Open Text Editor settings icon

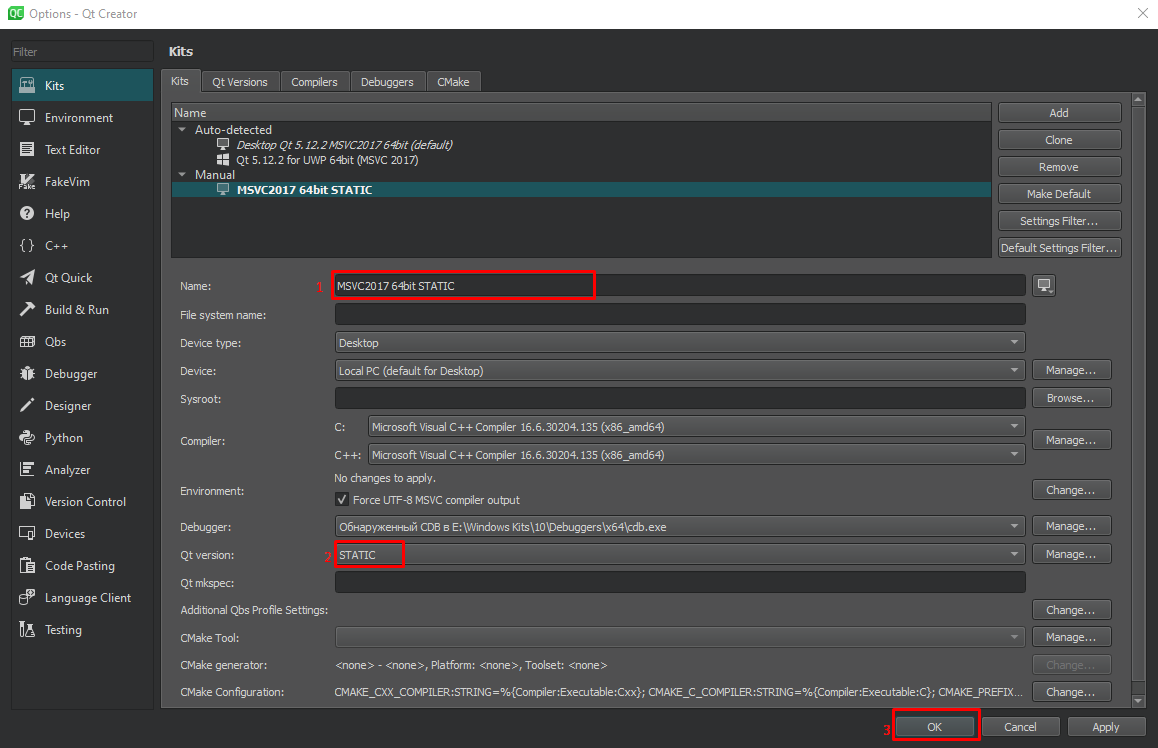[27, 149]
